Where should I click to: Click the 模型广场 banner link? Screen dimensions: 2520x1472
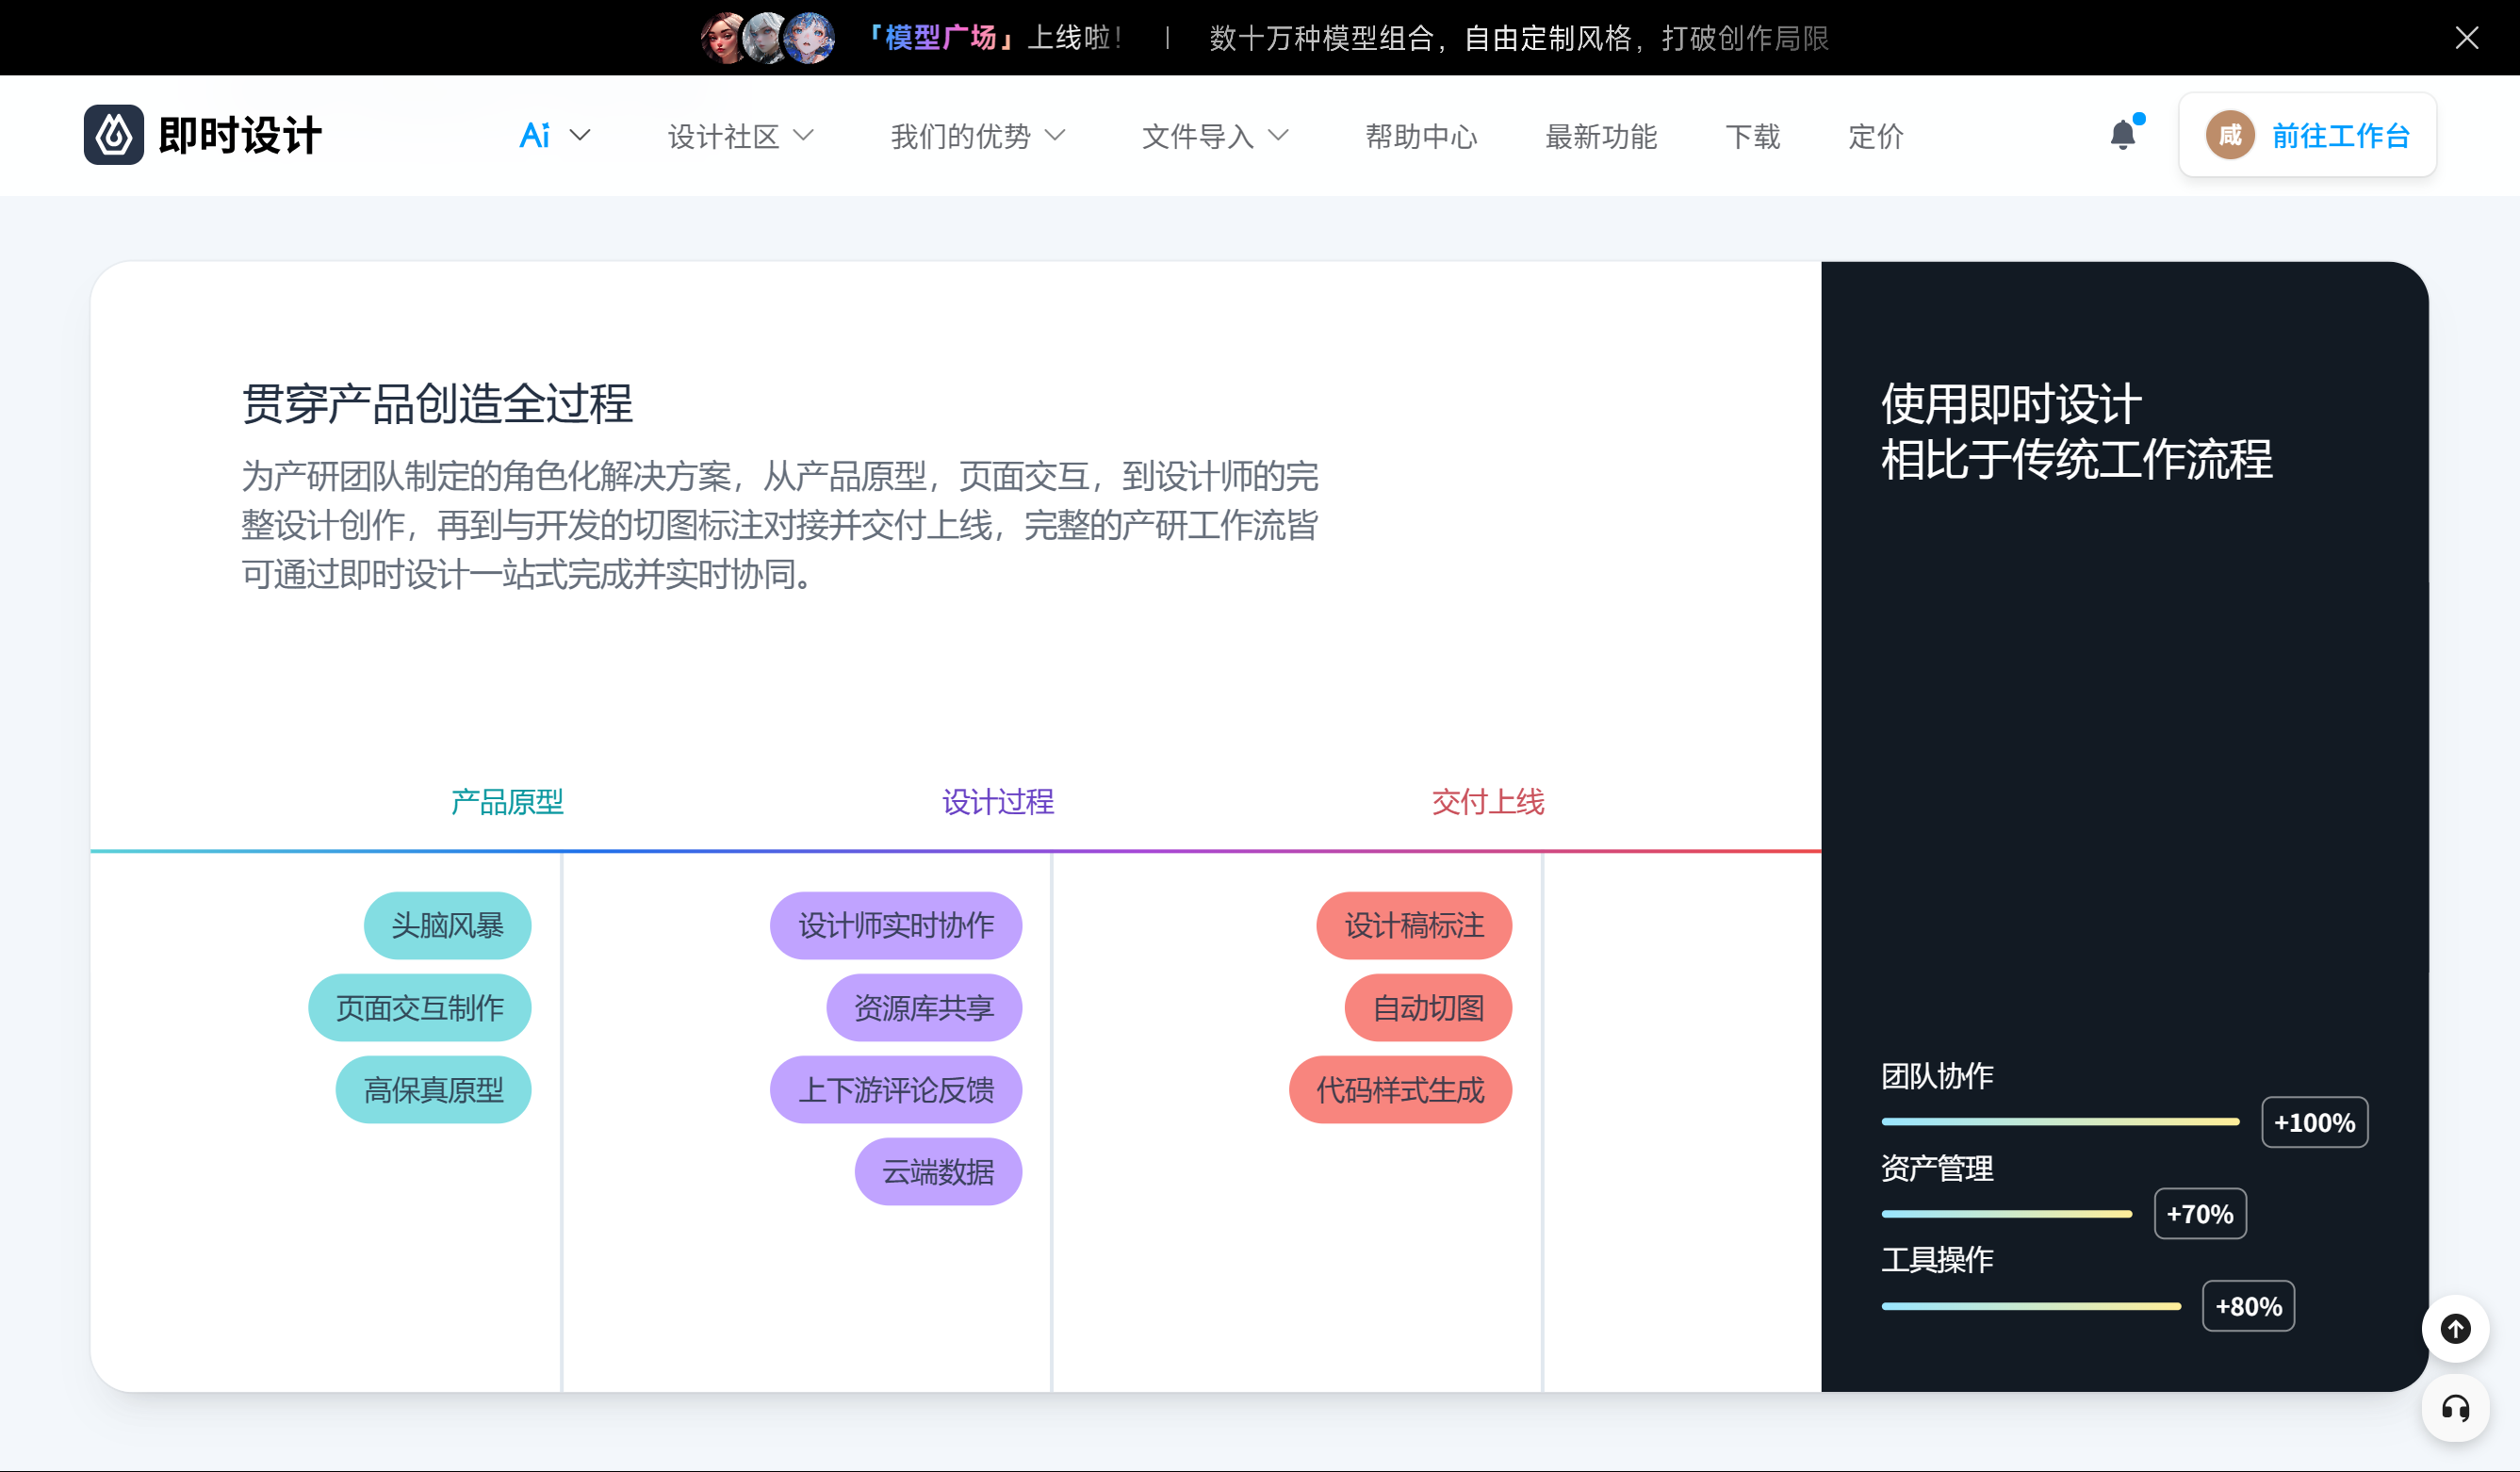click(940, 38)
